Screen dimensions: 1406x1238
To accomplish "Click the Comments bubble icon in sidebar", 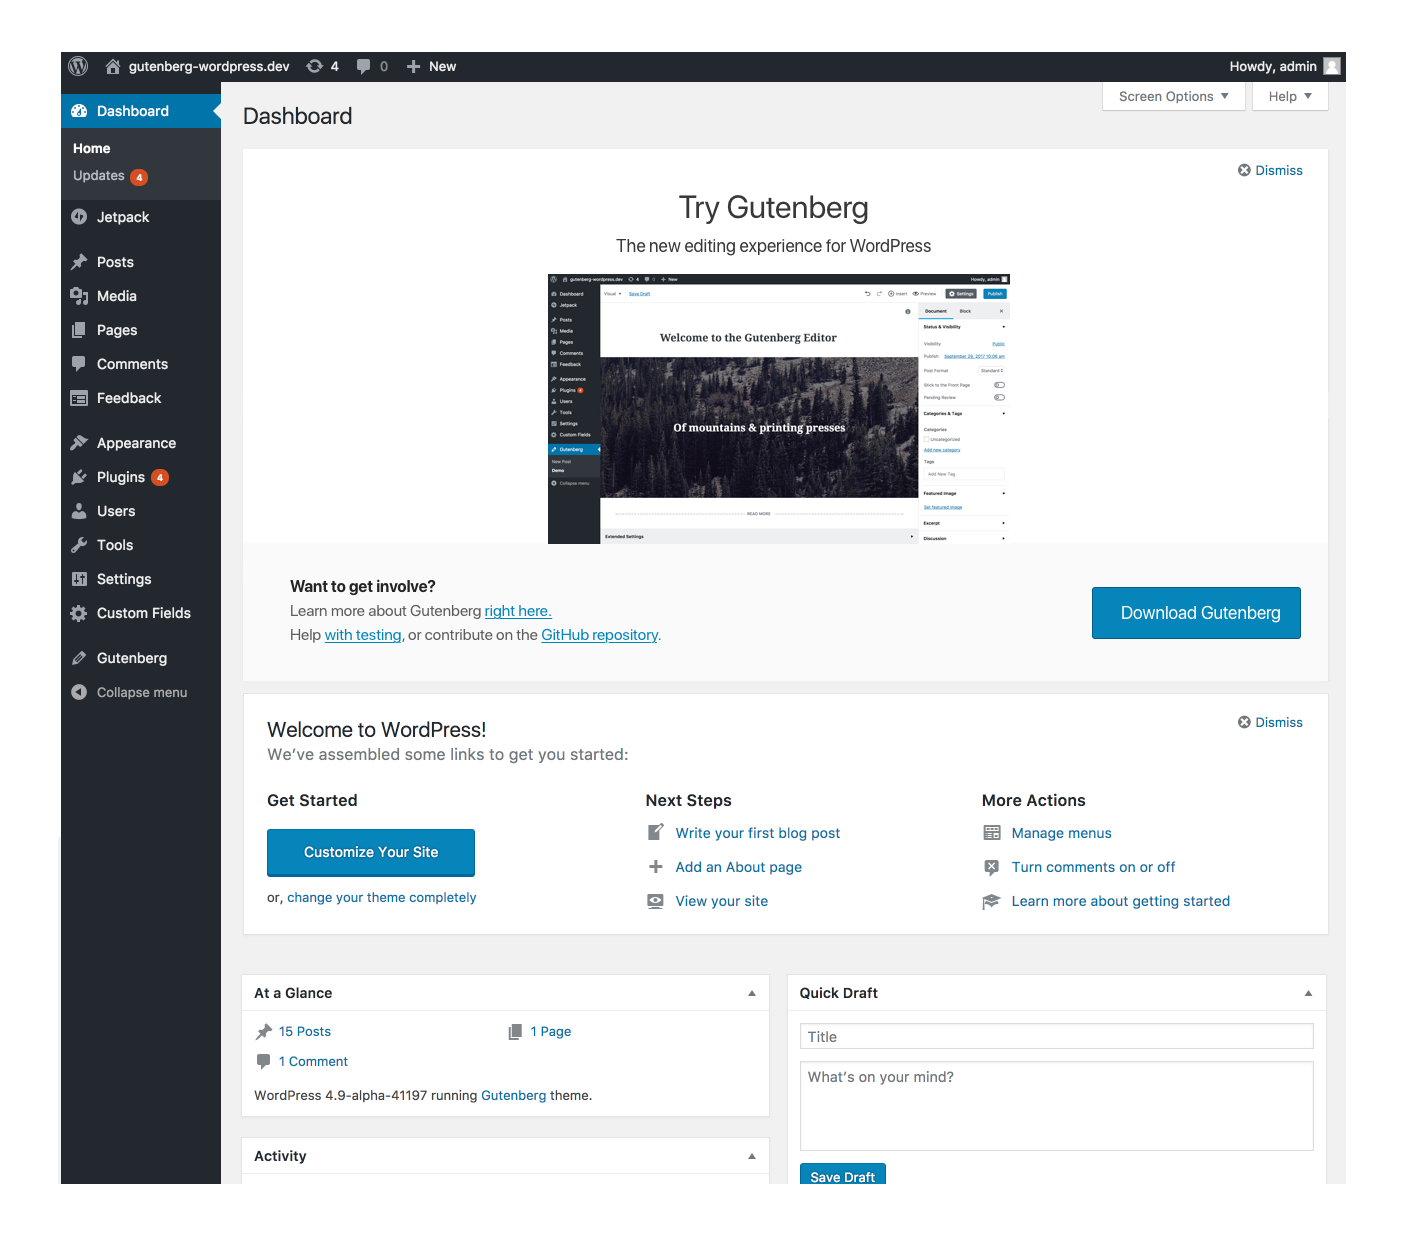I will point(79,364).
